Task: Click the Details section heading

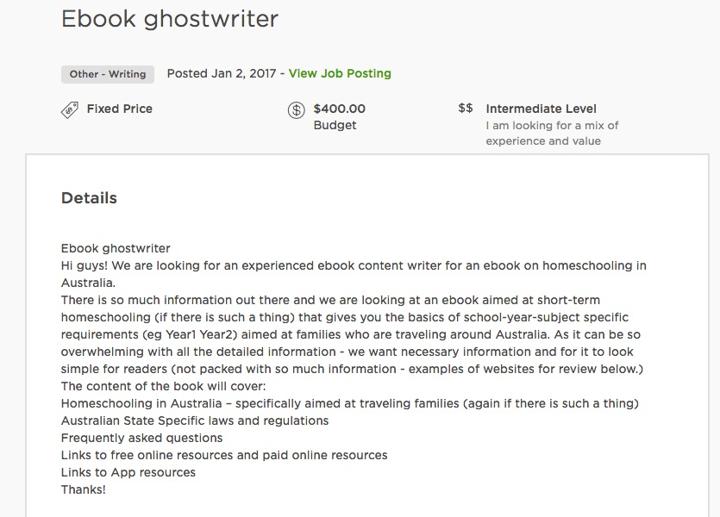Action: click(89, 198)
